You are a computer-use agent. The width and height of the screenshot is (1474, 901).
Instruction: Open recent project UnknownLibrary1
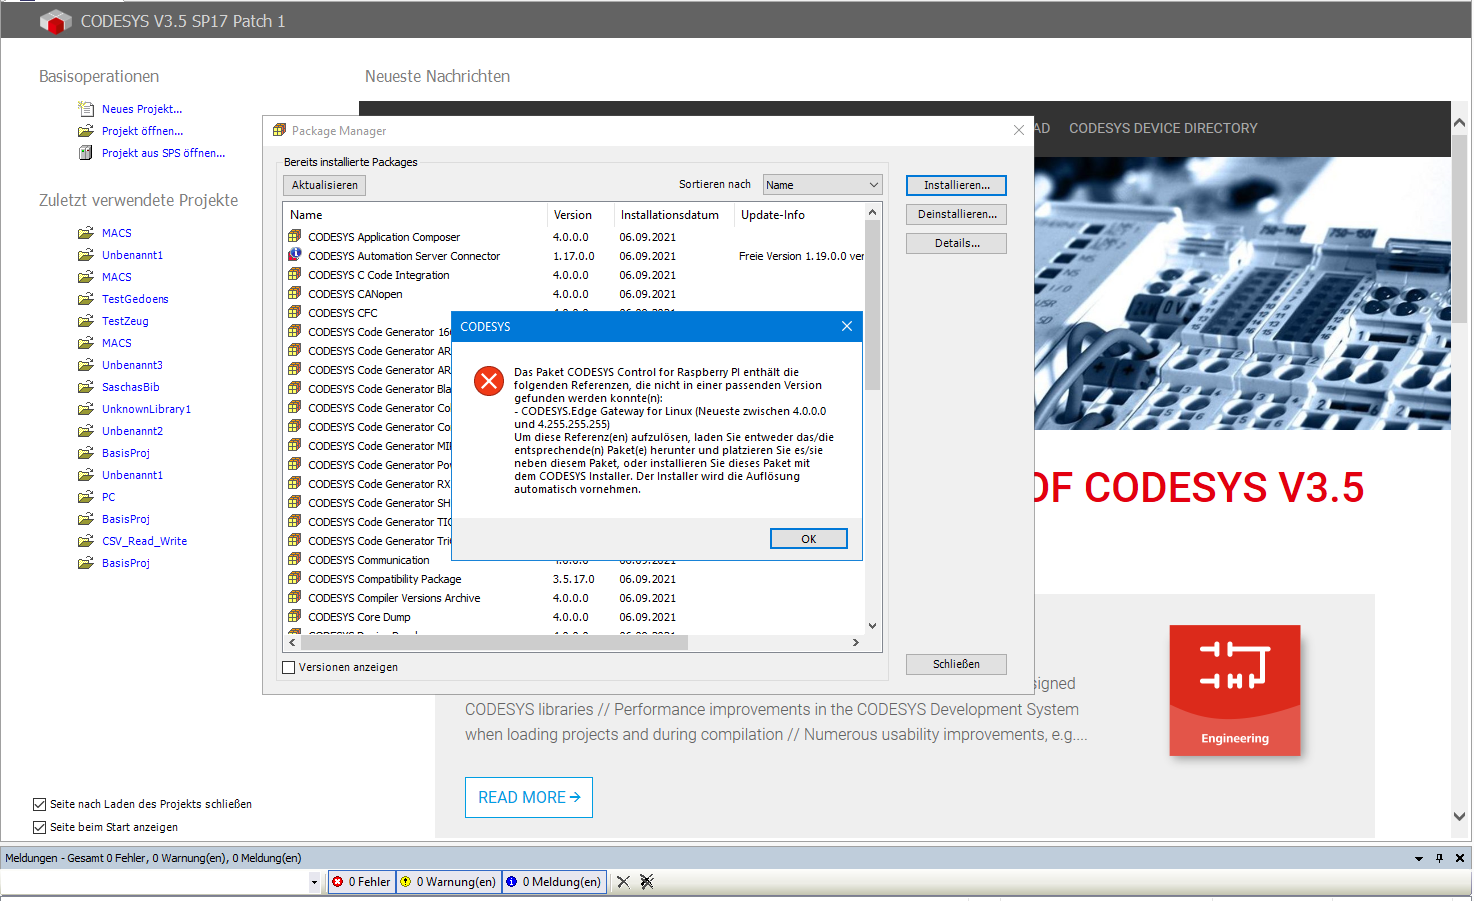[146, 409]
